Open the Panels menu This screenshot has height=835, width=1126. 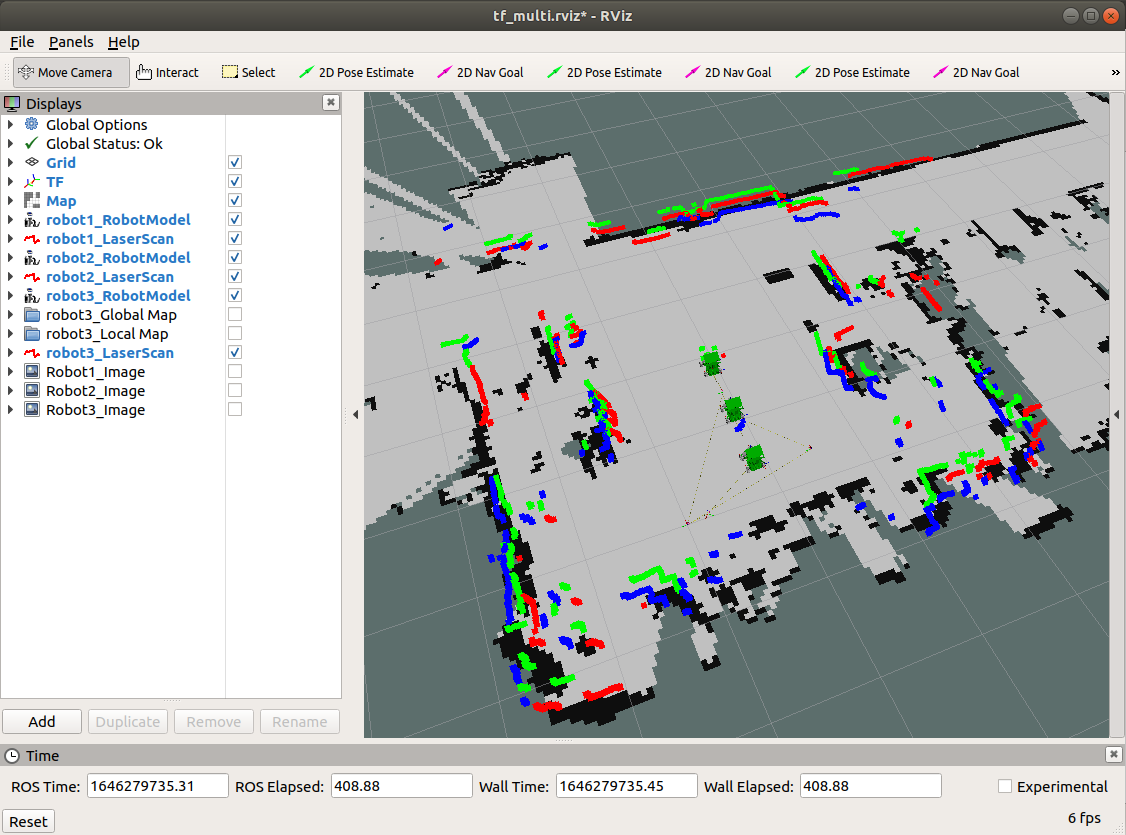71,42
